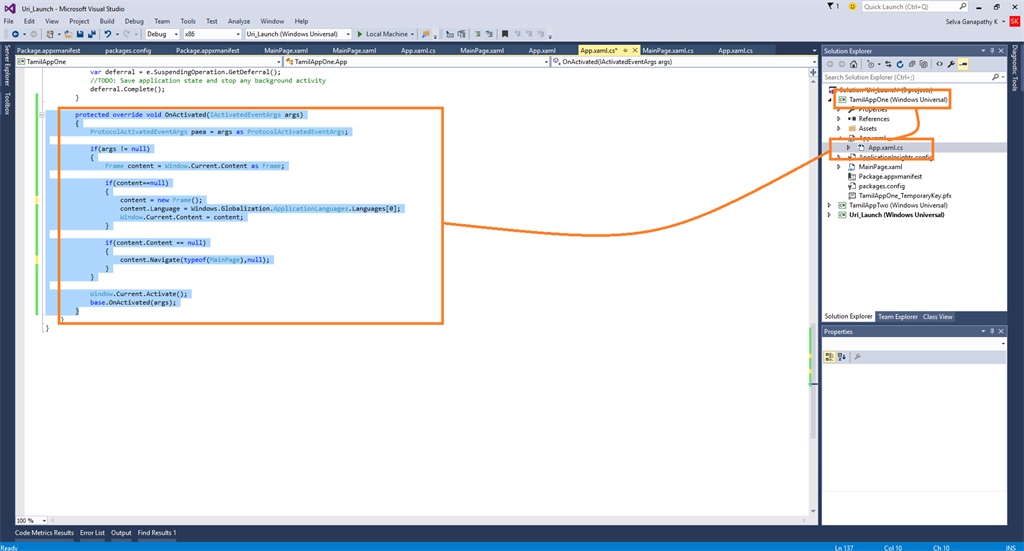Open the Output bottom tab
The height and width of the screenshot is (551, 1024).
coord(121,533)
